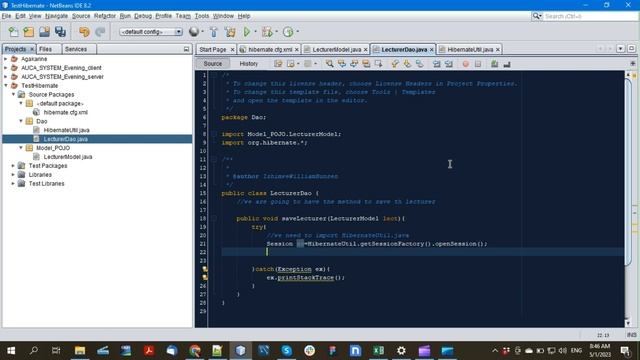Image resolution: width=640 pixels, height=360 pixels.
Task: Click the Last Edit icon in editor toolbar
Action: coord(278,64)
